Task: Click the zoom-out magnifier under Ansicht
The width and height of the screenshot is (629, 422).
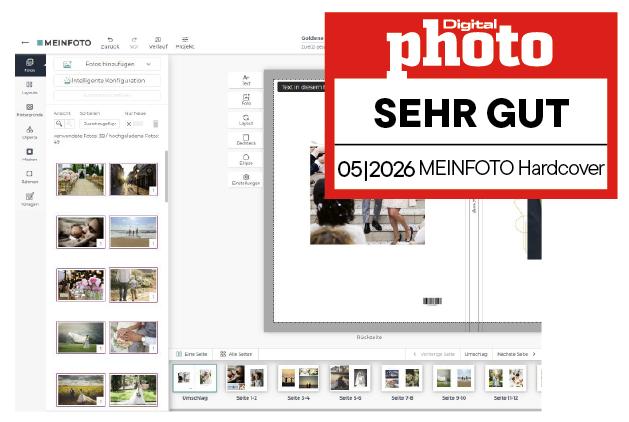Action: coord(69,124)
